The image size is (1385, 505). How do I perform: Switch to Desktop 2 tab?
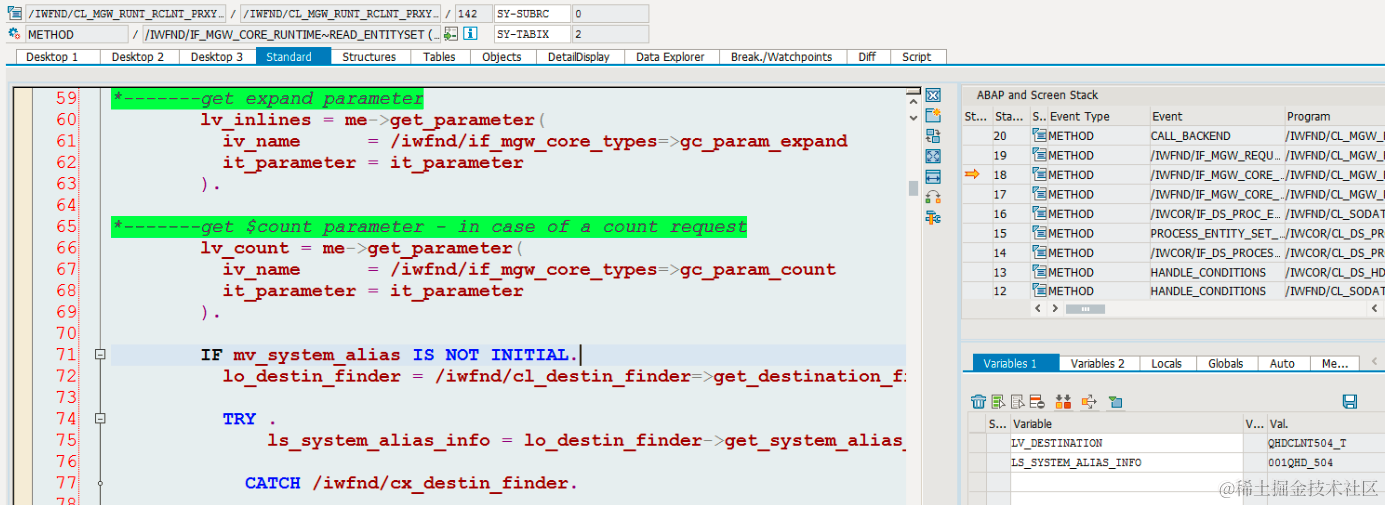tap(138, 57)
